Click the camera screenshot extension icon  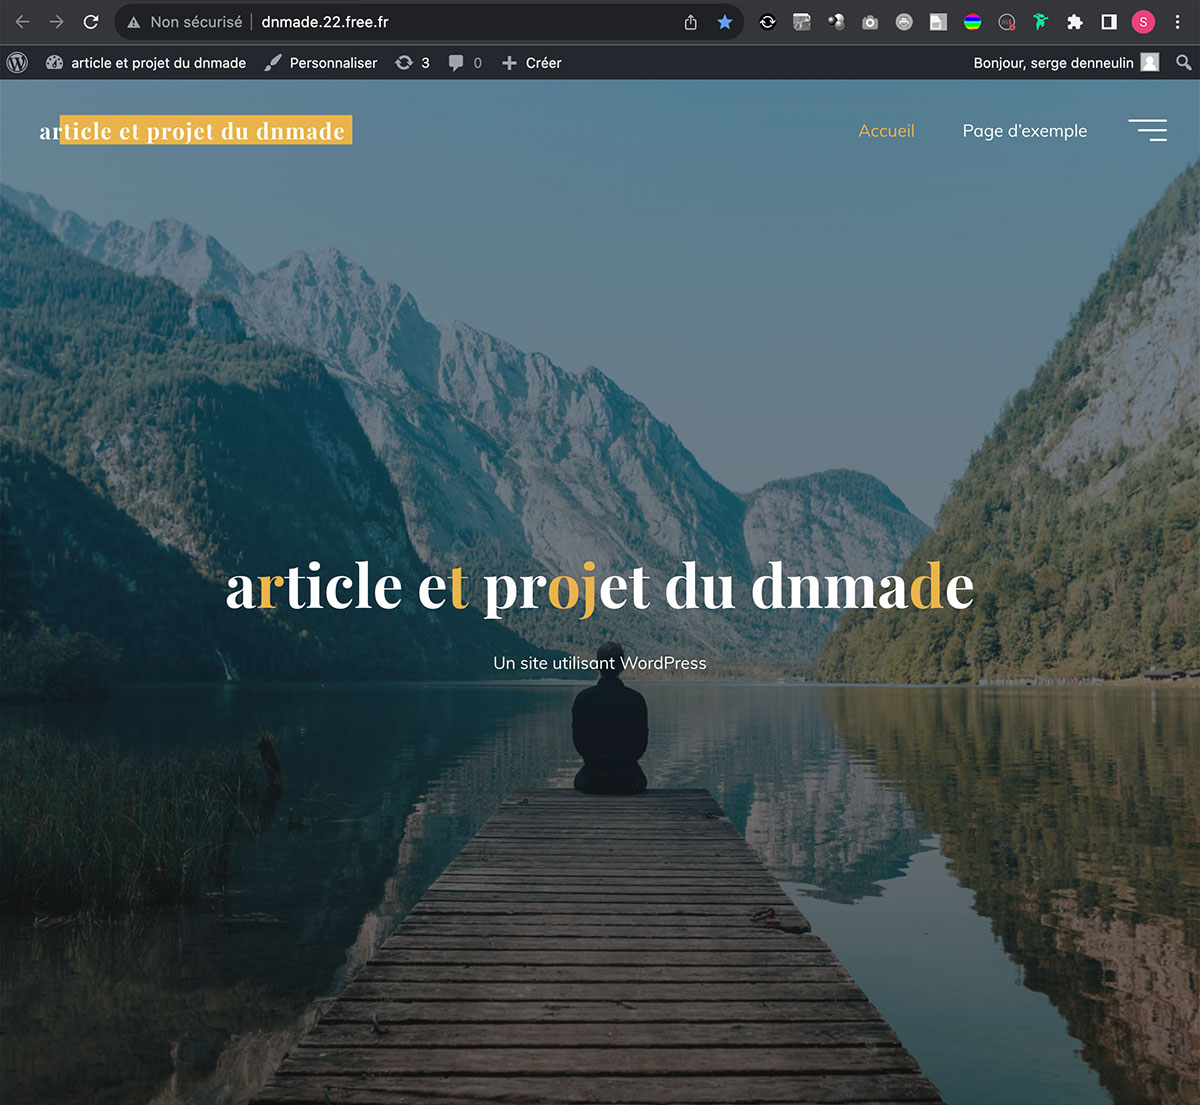click(870, 22)
